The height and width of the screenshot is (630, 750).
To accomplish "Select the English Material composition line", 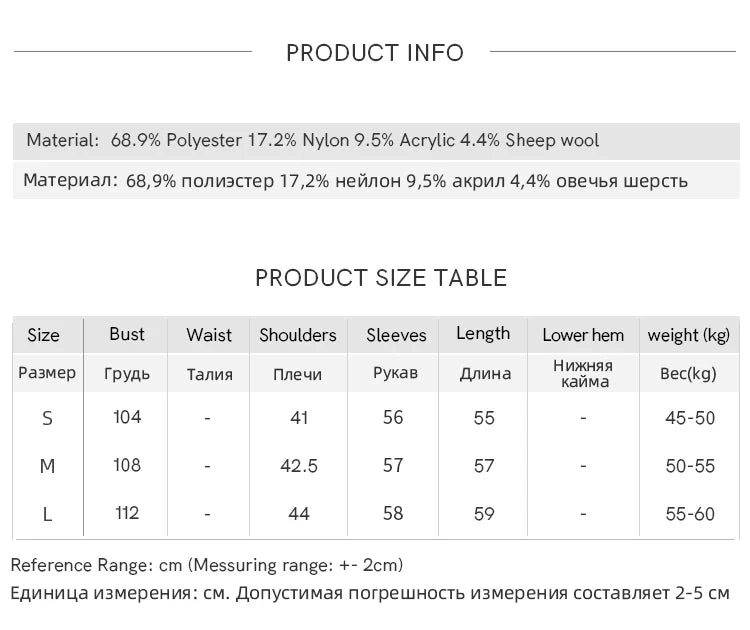I will pyautogui.click(x=313, y=140).
